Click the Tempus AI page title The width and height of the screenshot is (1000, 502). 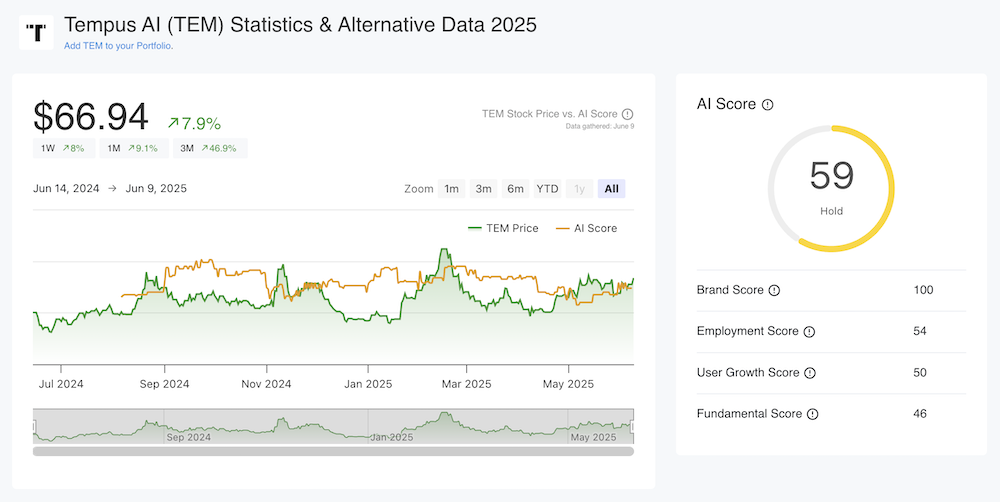tap(300, 25)
